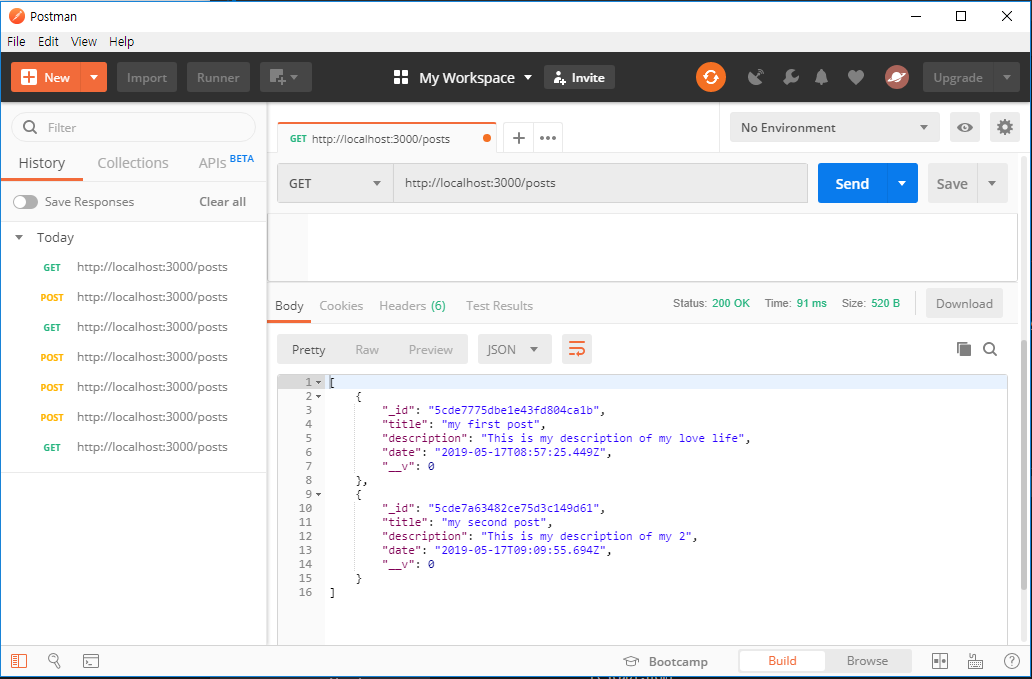The height and width of the screenshot is (679, 1032).
Task: Open the Bootcamp learning center
Action: click(665, 661)
